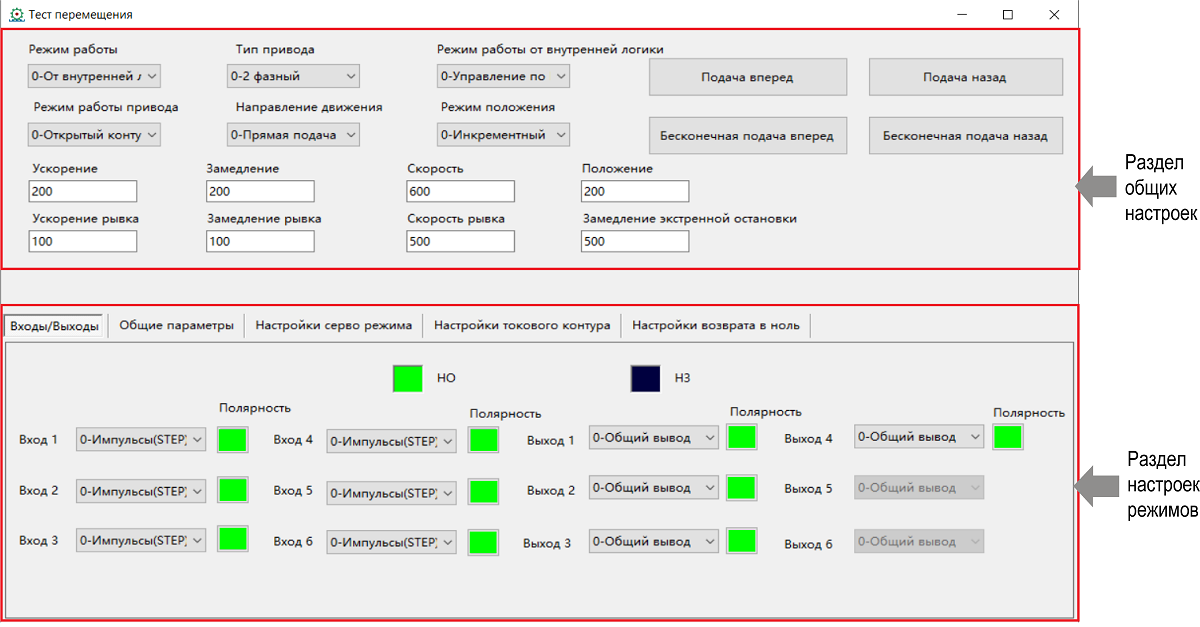Open the Режим положения dropdown
Screen dimensions: 1200x627
[503, 134]
